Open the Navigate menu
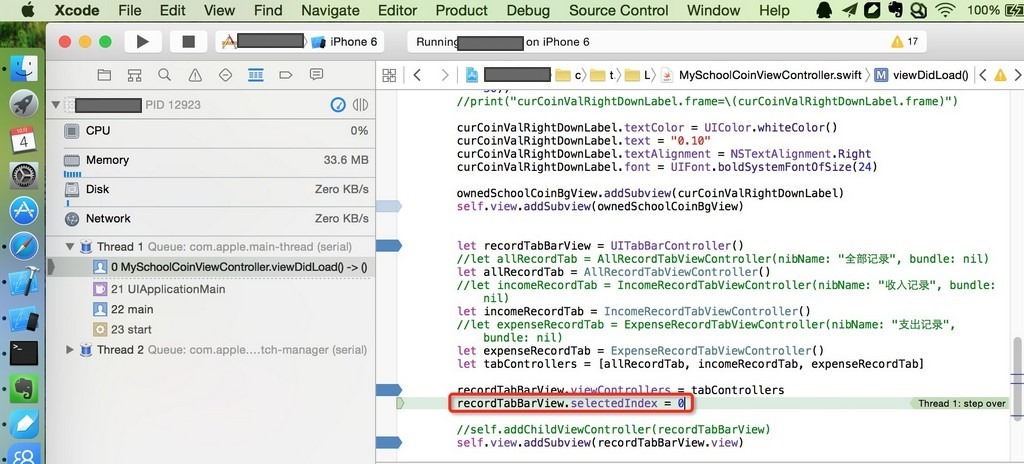Image resolution: width=1024 pixels, height=464 pixels. click(x=330, y=10)
